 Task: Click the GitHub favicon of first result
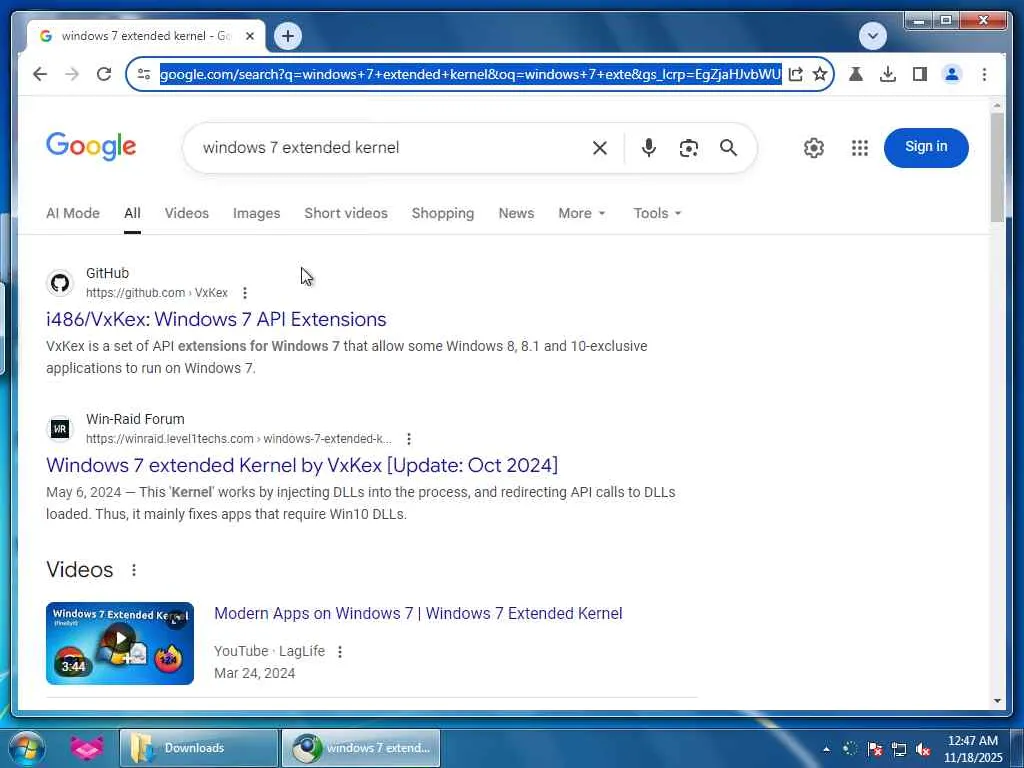click(60, 283)
